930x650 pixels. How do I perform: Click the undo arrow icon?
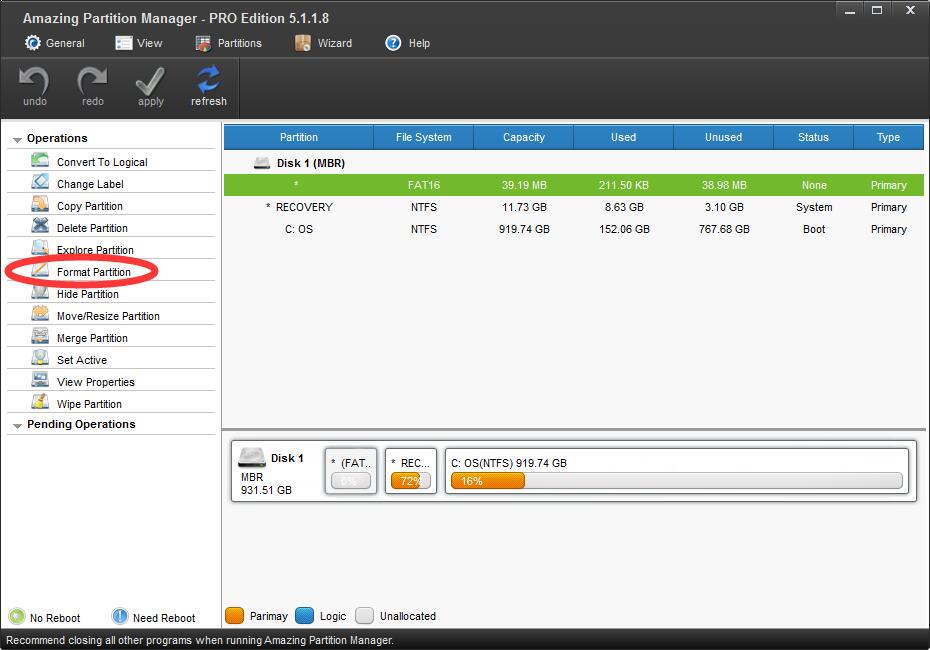(x=34, y=81)
